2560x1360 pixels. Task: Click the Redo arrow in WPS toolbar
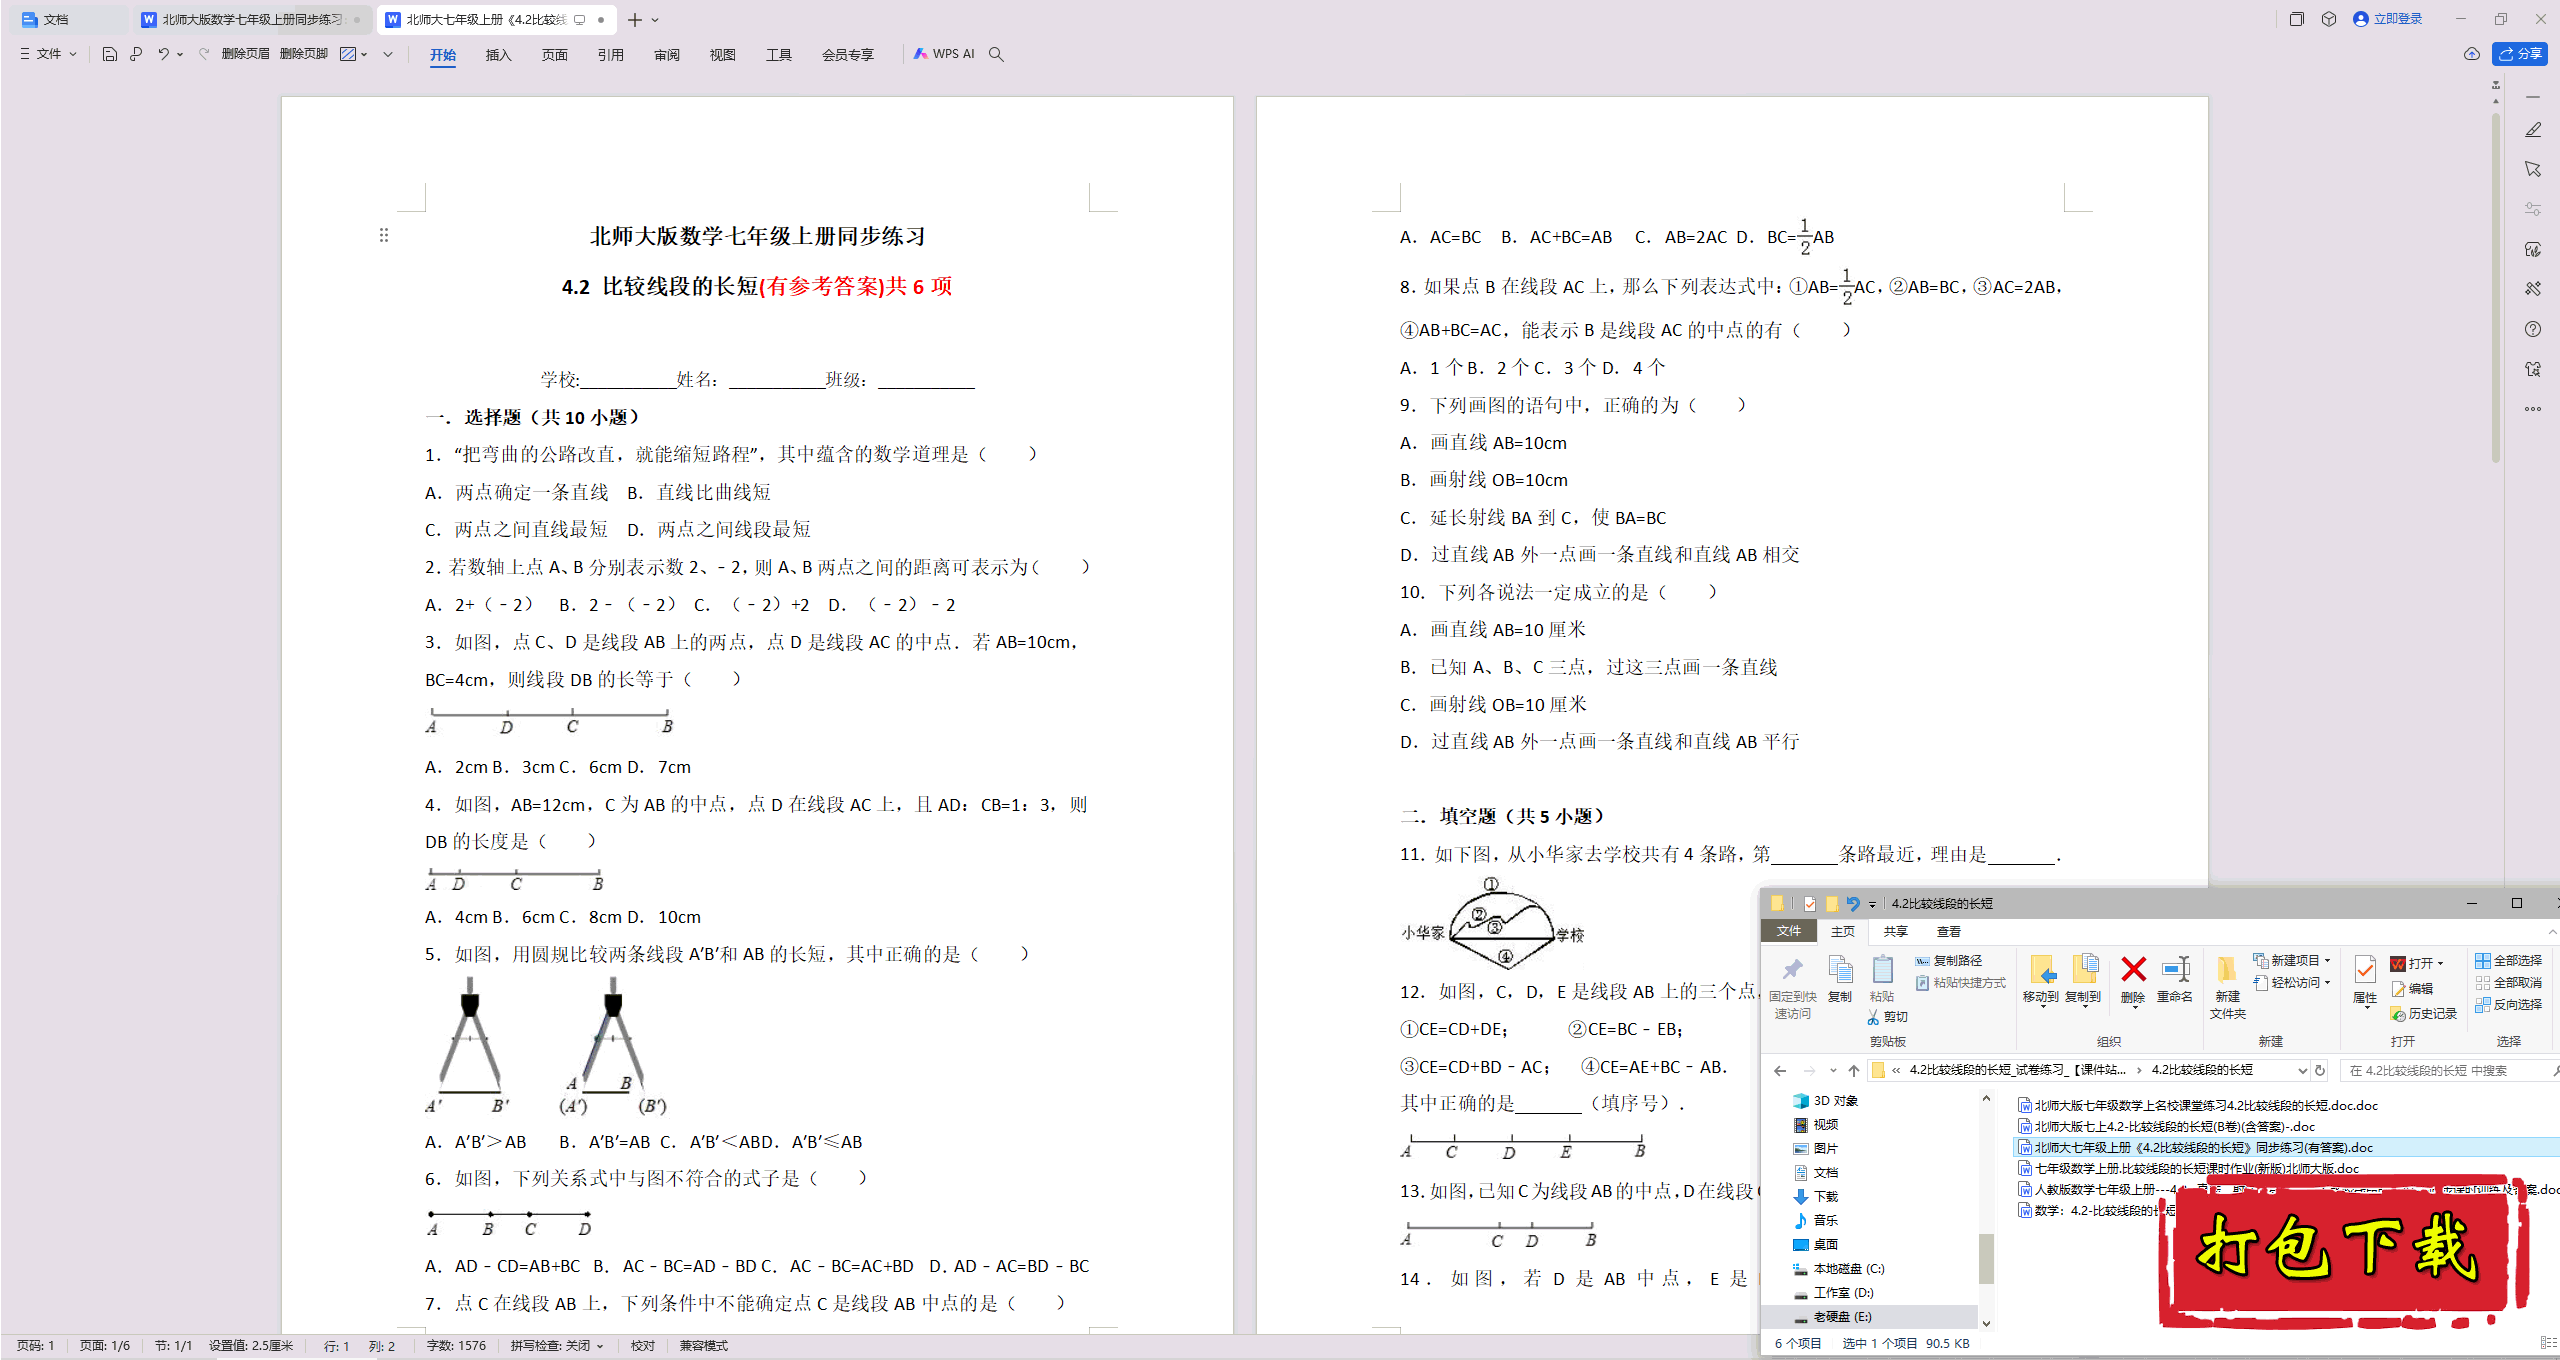204,54
